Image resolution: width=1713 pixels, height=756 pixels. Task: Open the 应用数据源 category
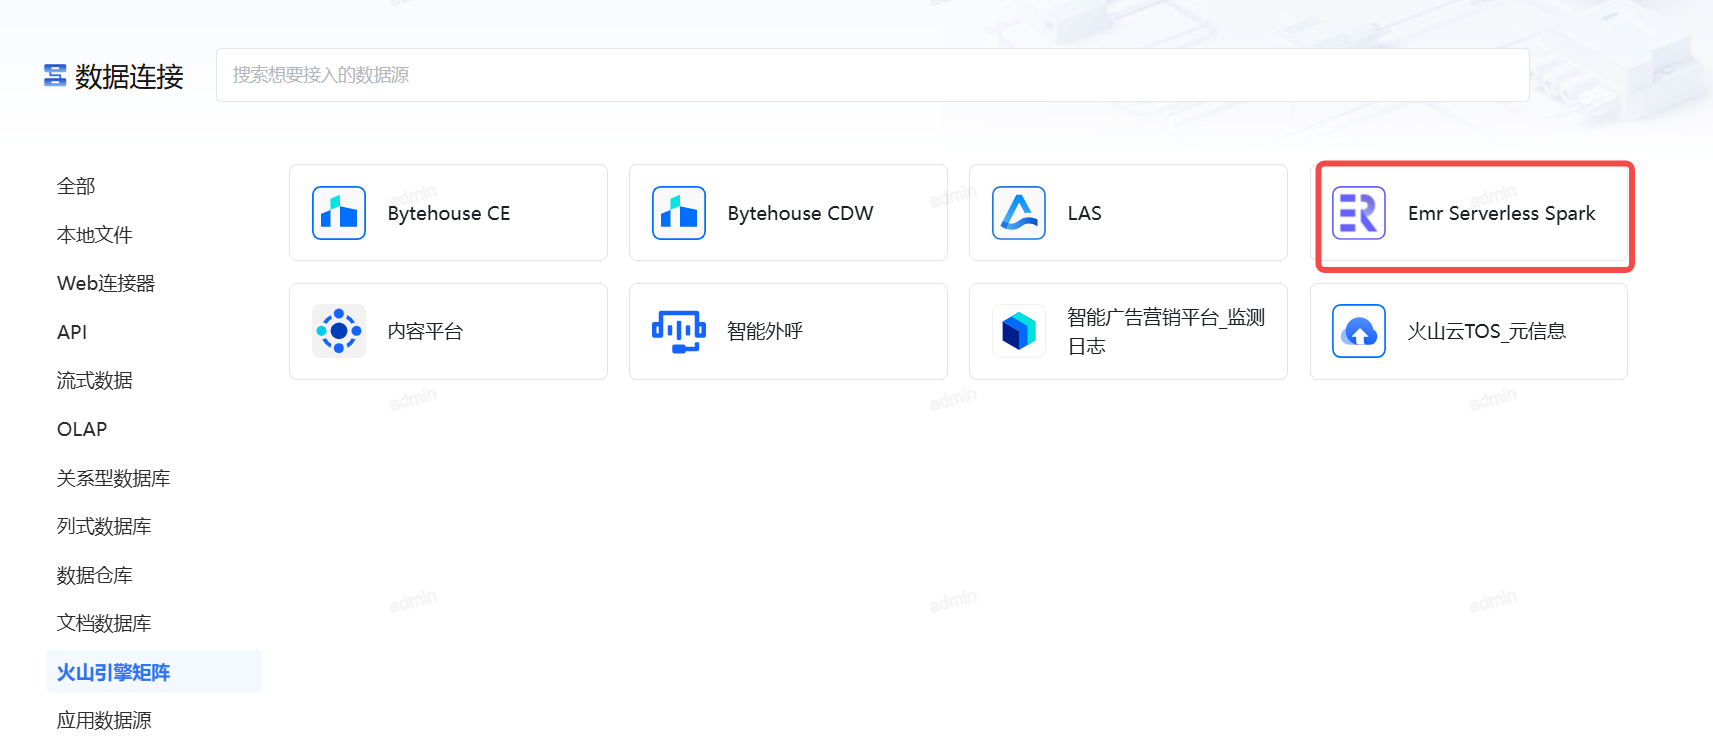[104, 720]
